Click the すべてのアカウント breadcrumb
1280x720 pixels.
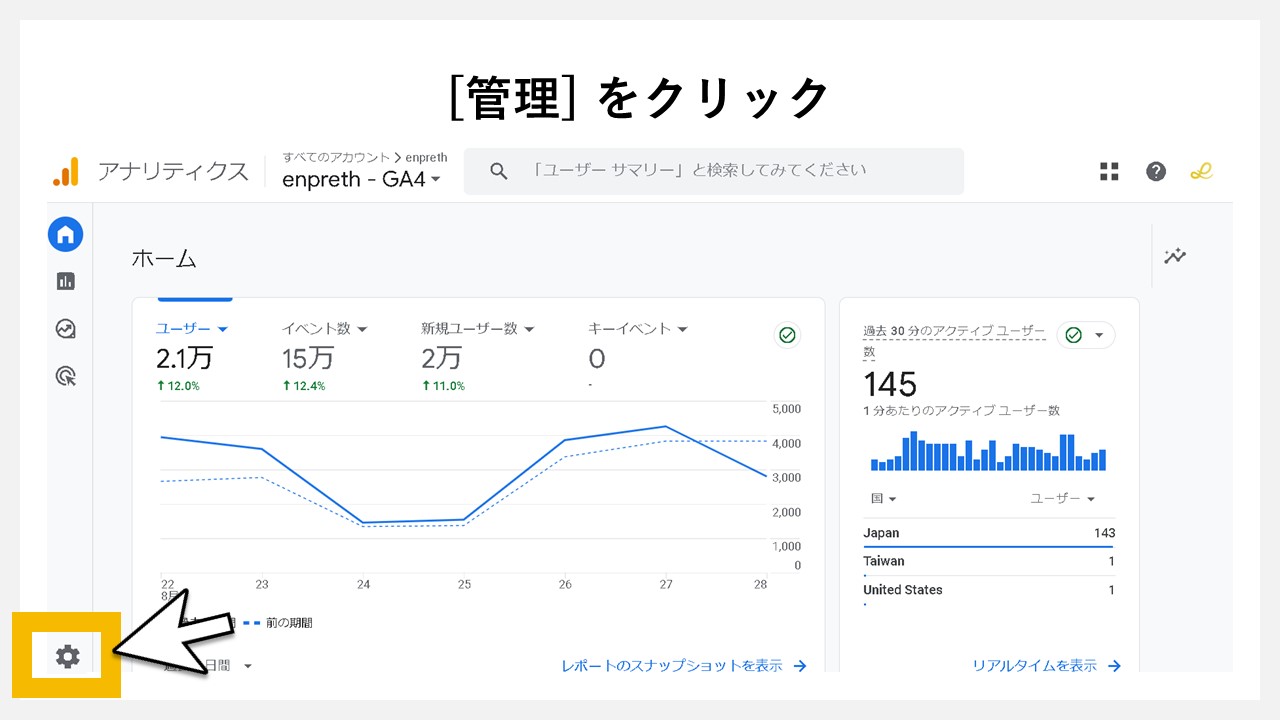[x=337, y=157]
